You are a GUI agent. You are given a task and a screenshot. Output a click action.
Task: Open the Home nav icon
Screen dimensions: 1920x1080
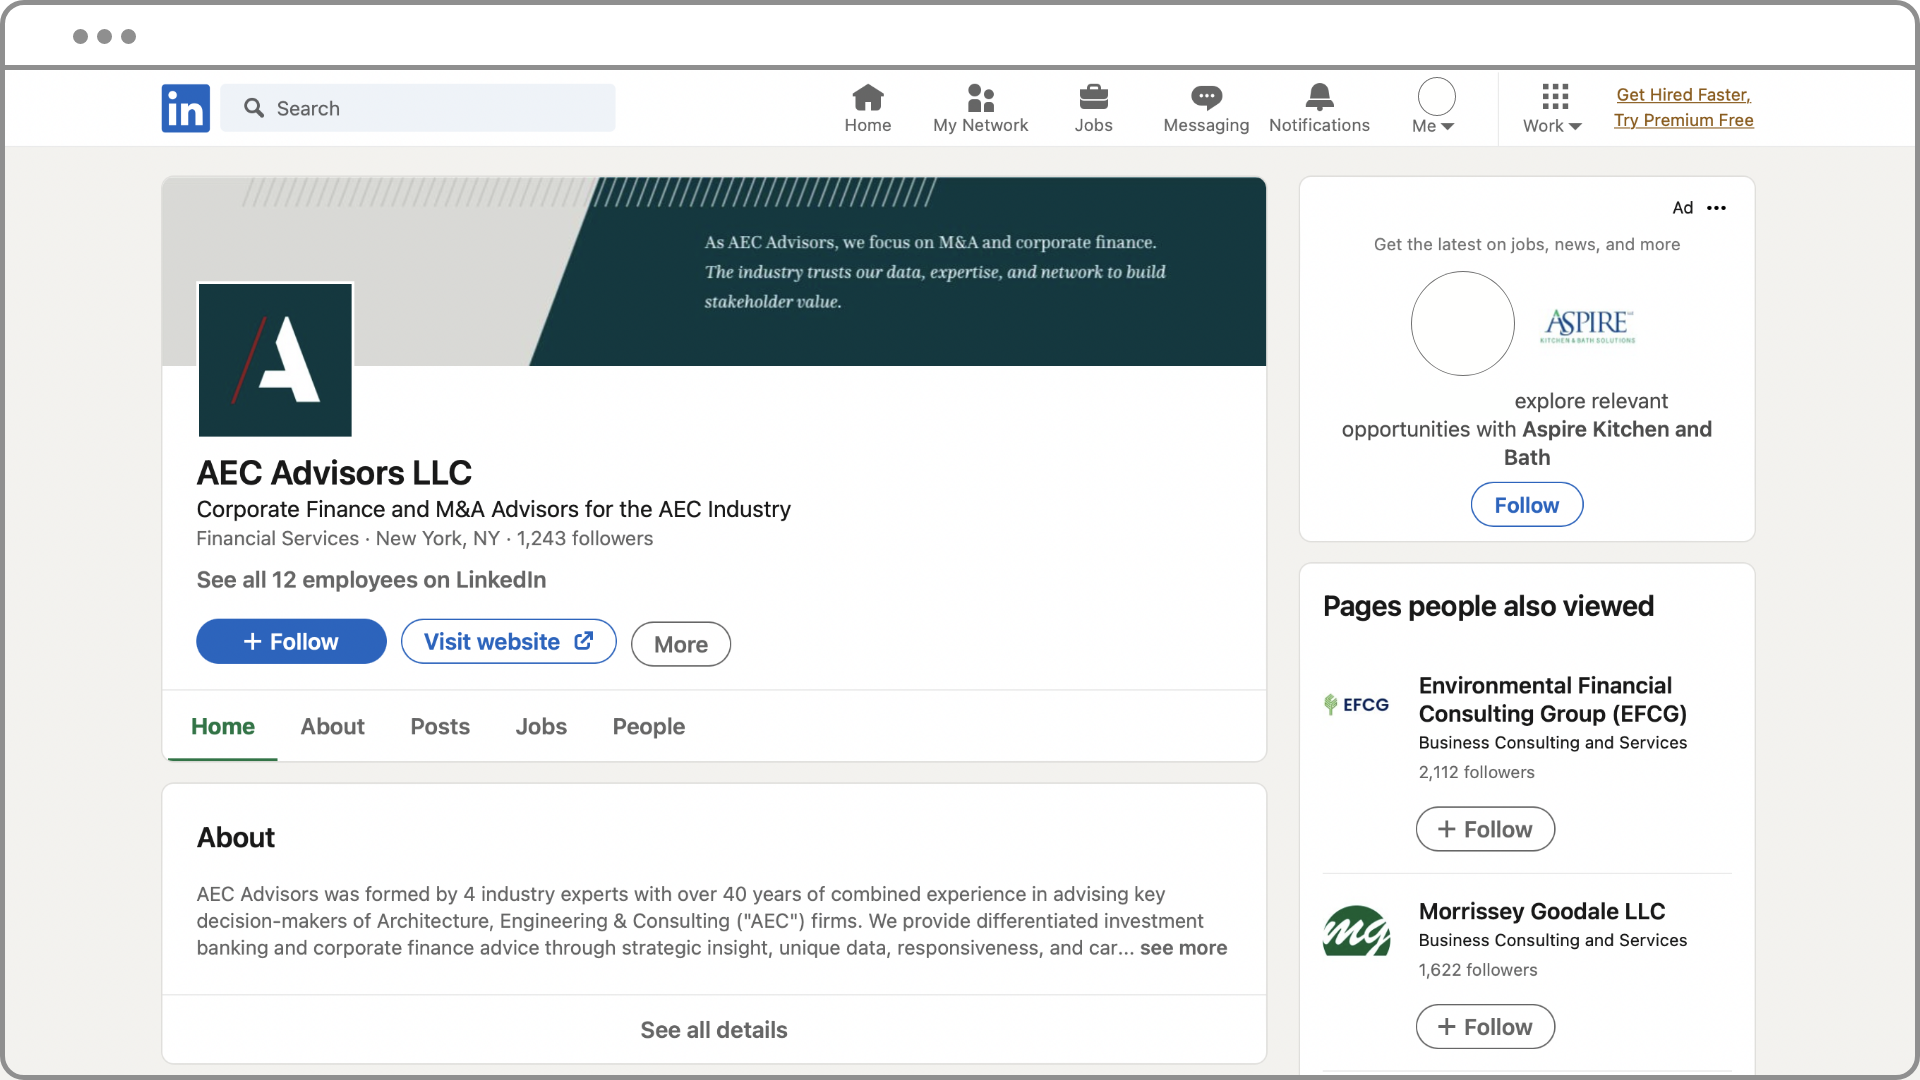tap(867, 97)
